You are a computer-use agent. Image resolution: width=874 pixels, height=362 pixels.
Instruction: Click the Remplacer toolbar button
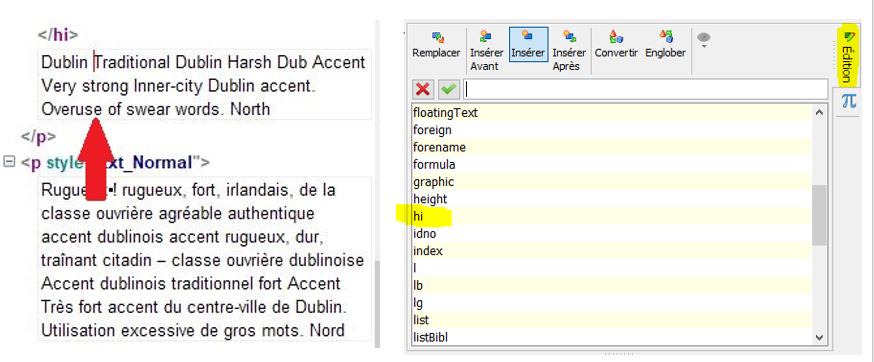click(x=436, y=45)
